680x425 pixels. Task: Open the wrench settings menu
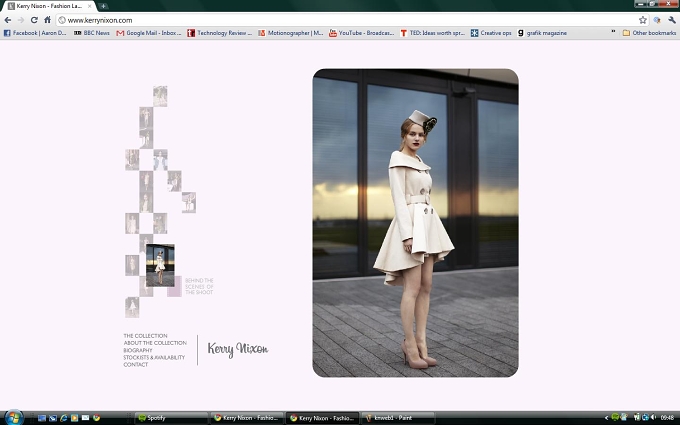coord(672,20)
